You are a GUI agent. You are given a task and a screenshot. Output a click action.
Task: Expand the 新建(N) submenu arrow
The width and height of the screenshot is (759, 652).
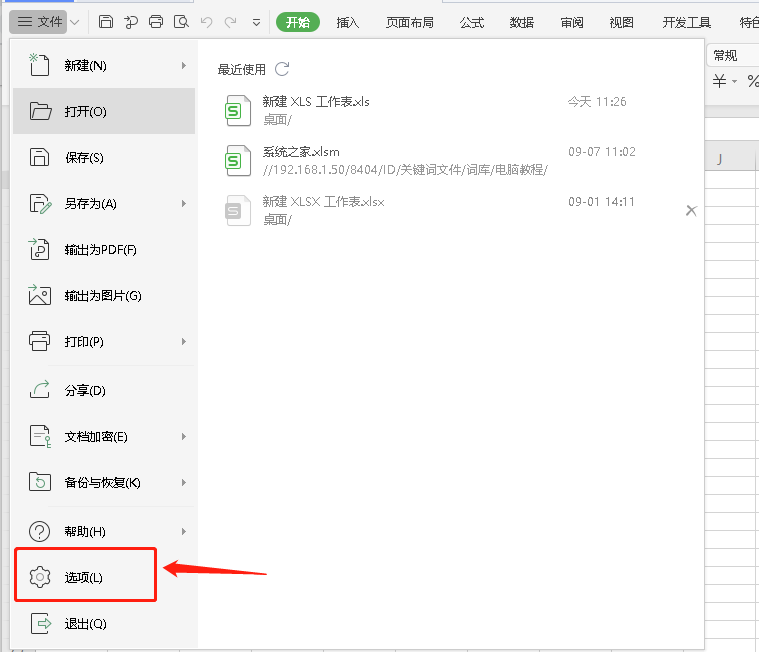point(183,65)
